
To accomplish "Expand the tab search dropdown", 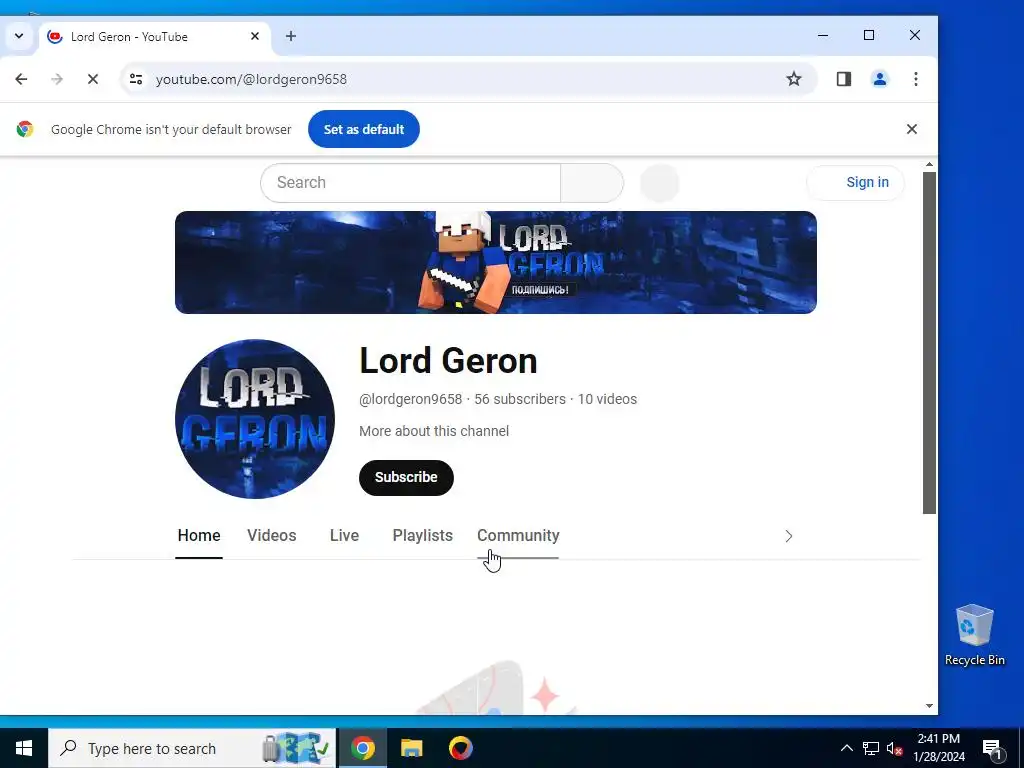I will 19,36.
